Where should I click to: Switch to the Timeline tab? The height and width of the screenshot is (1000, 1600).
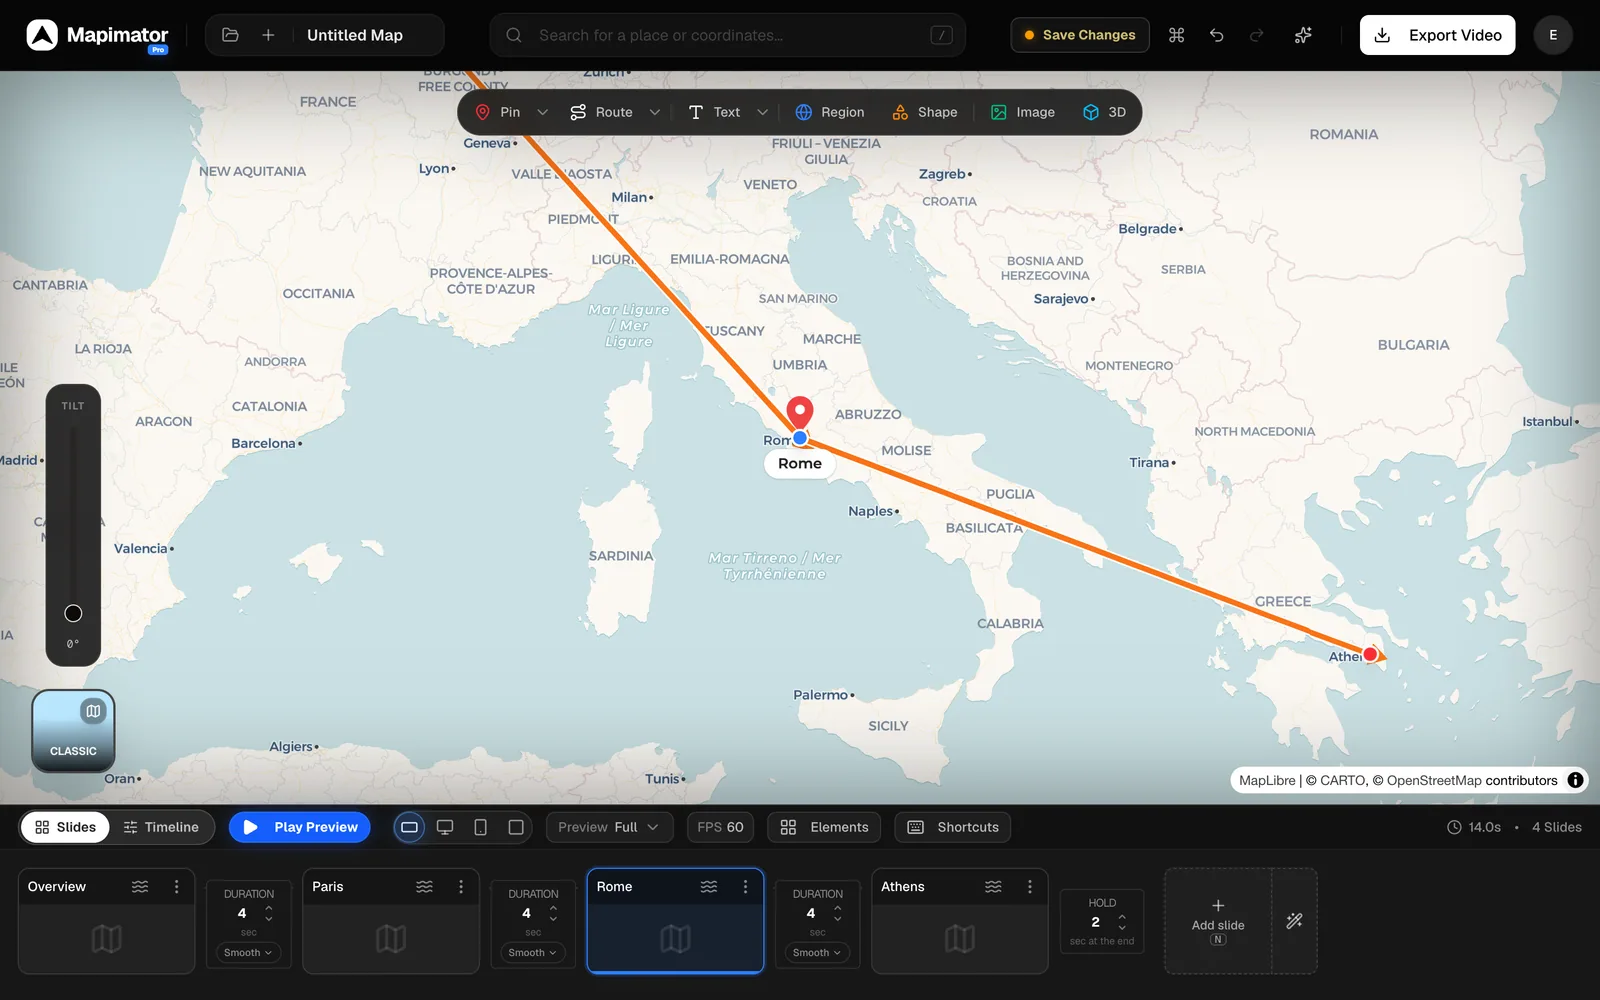(161, 827)
